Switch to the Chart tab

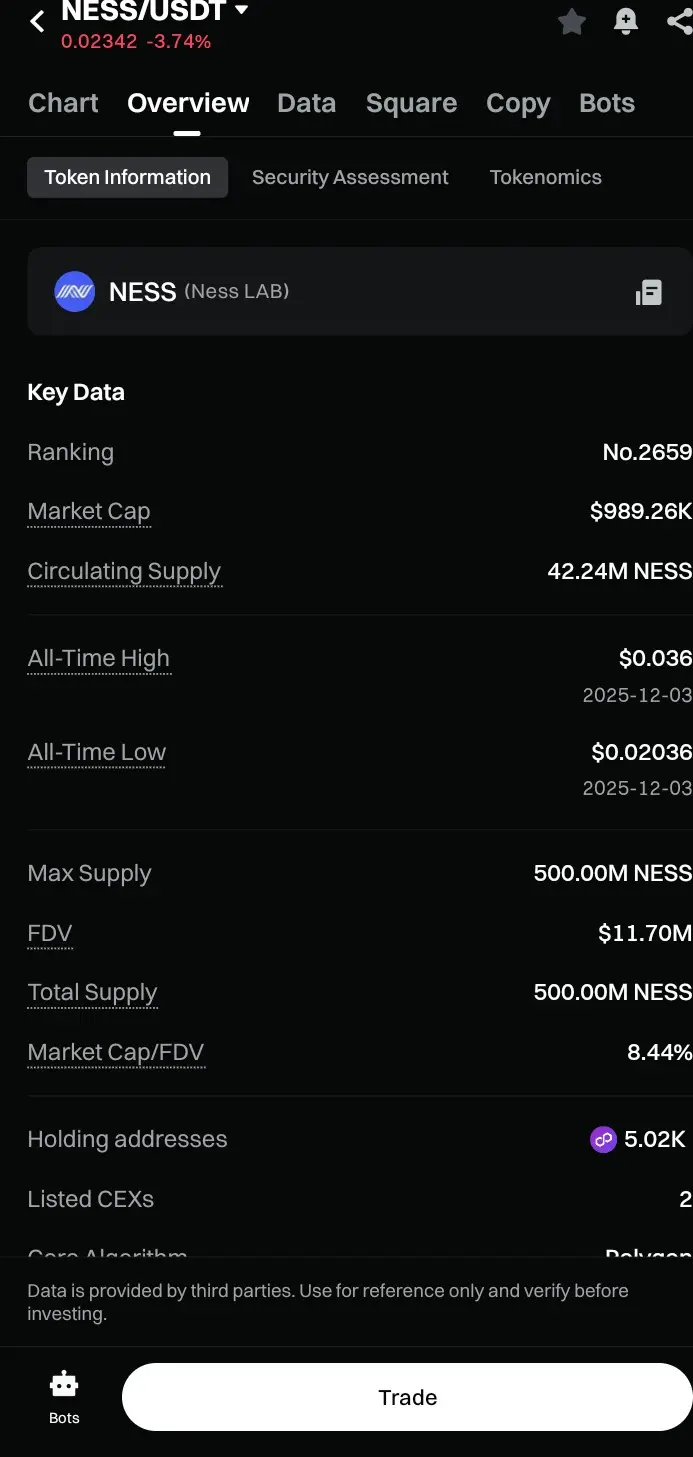click(x=63, y=103)
